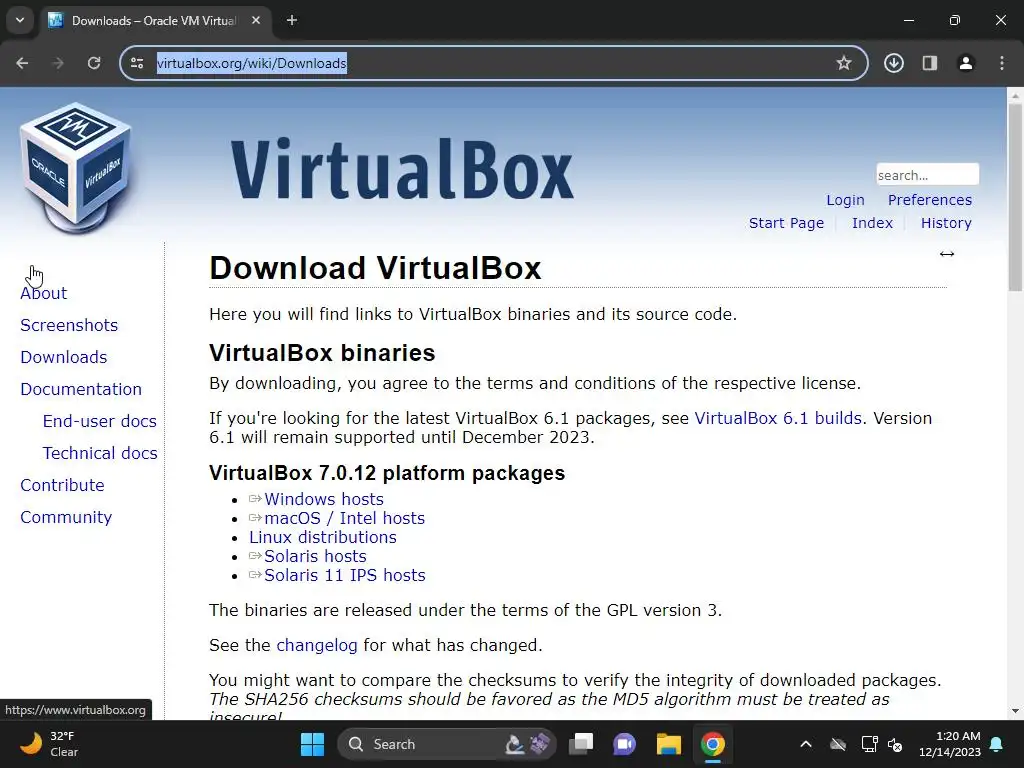Open Contribute in the sidebar
1024x768 pixels.
coord(62,485)
